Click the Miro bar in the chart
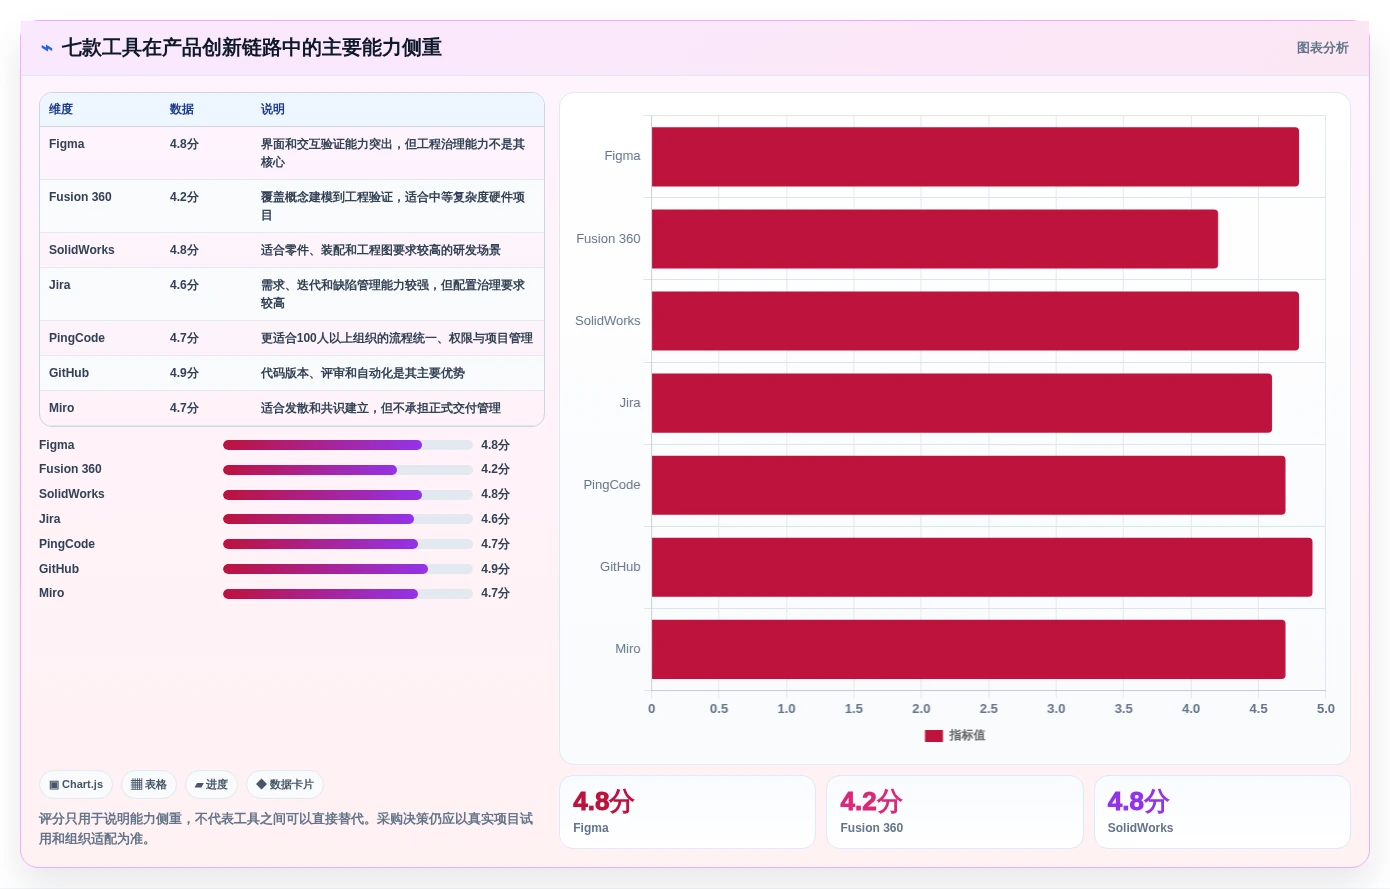1390x889 pixels. tap(968, 649)
